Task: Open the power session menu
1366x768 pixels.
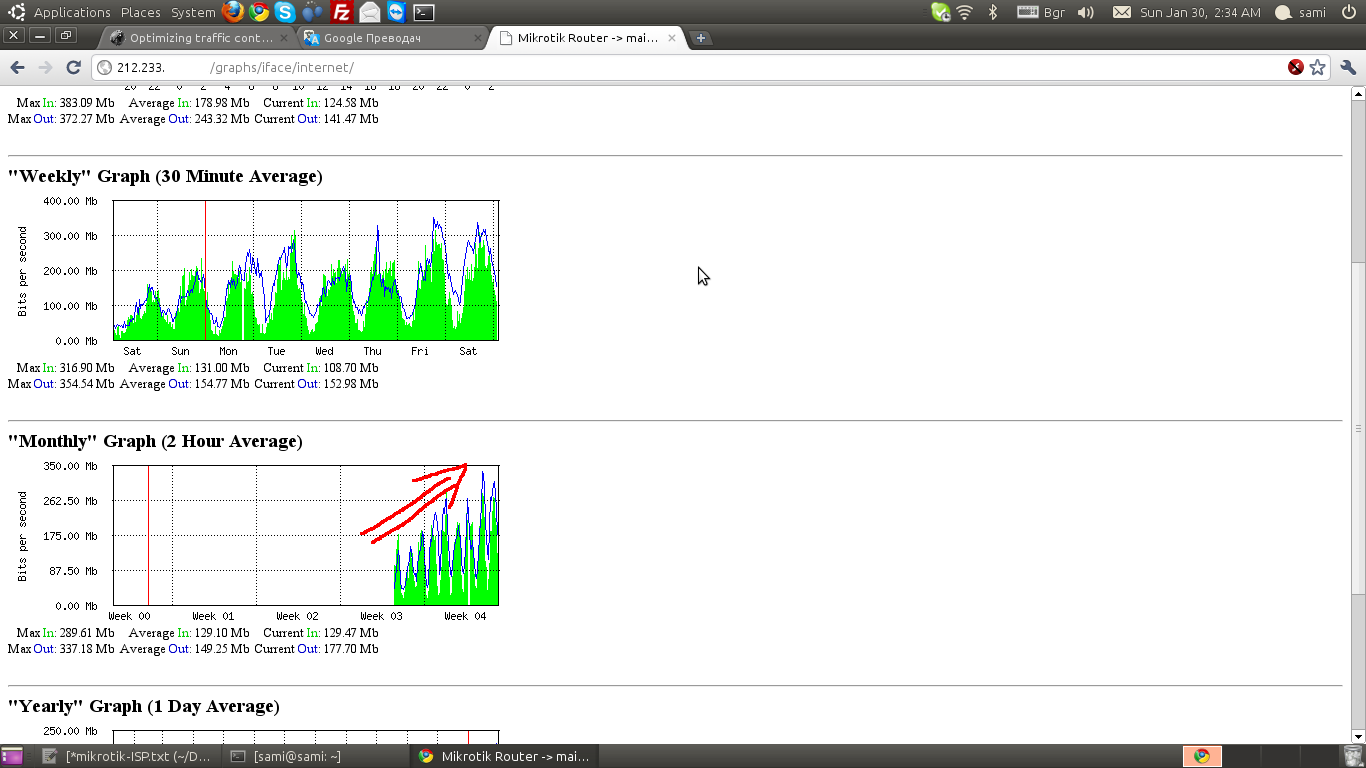Action: pos(1349,12)
